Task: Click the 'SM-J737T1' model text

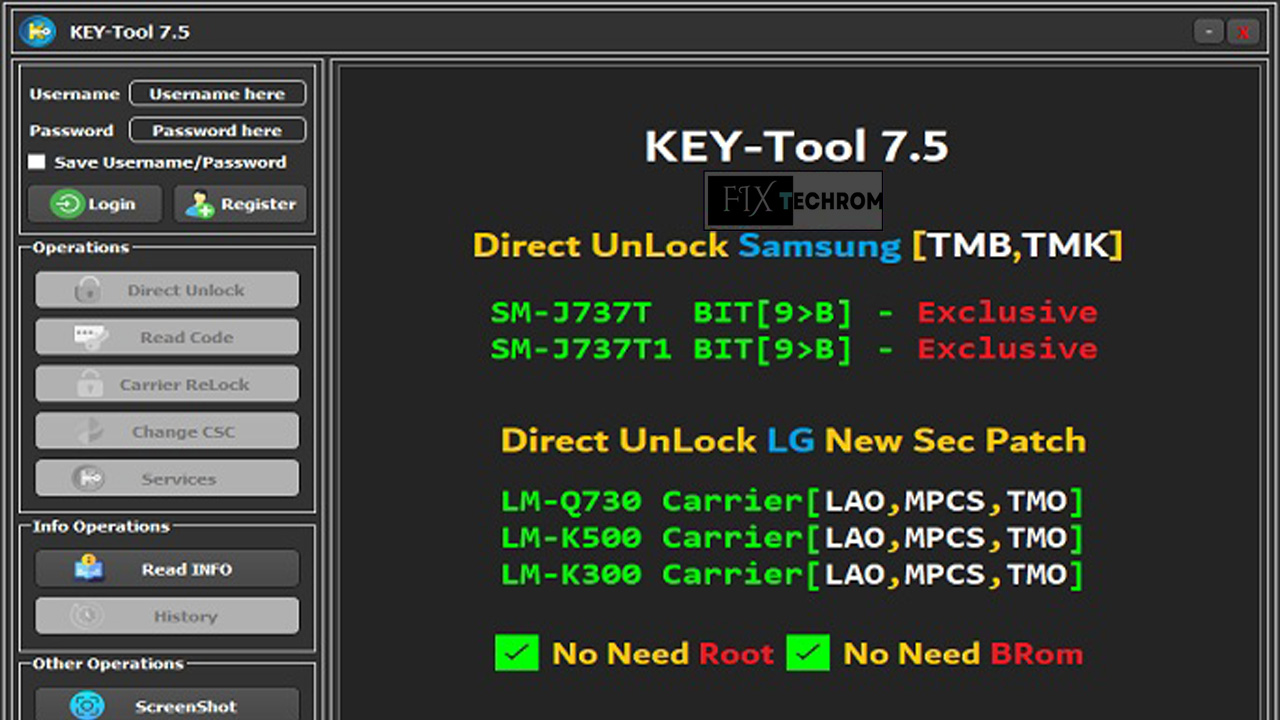Action: coord(581,349)
